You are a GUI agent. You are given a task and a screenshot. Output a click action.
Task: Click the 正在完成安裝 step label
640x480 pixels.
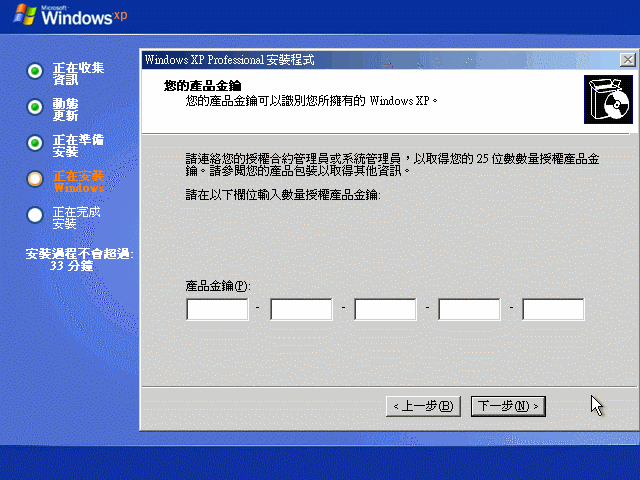[x=76, y=218]
